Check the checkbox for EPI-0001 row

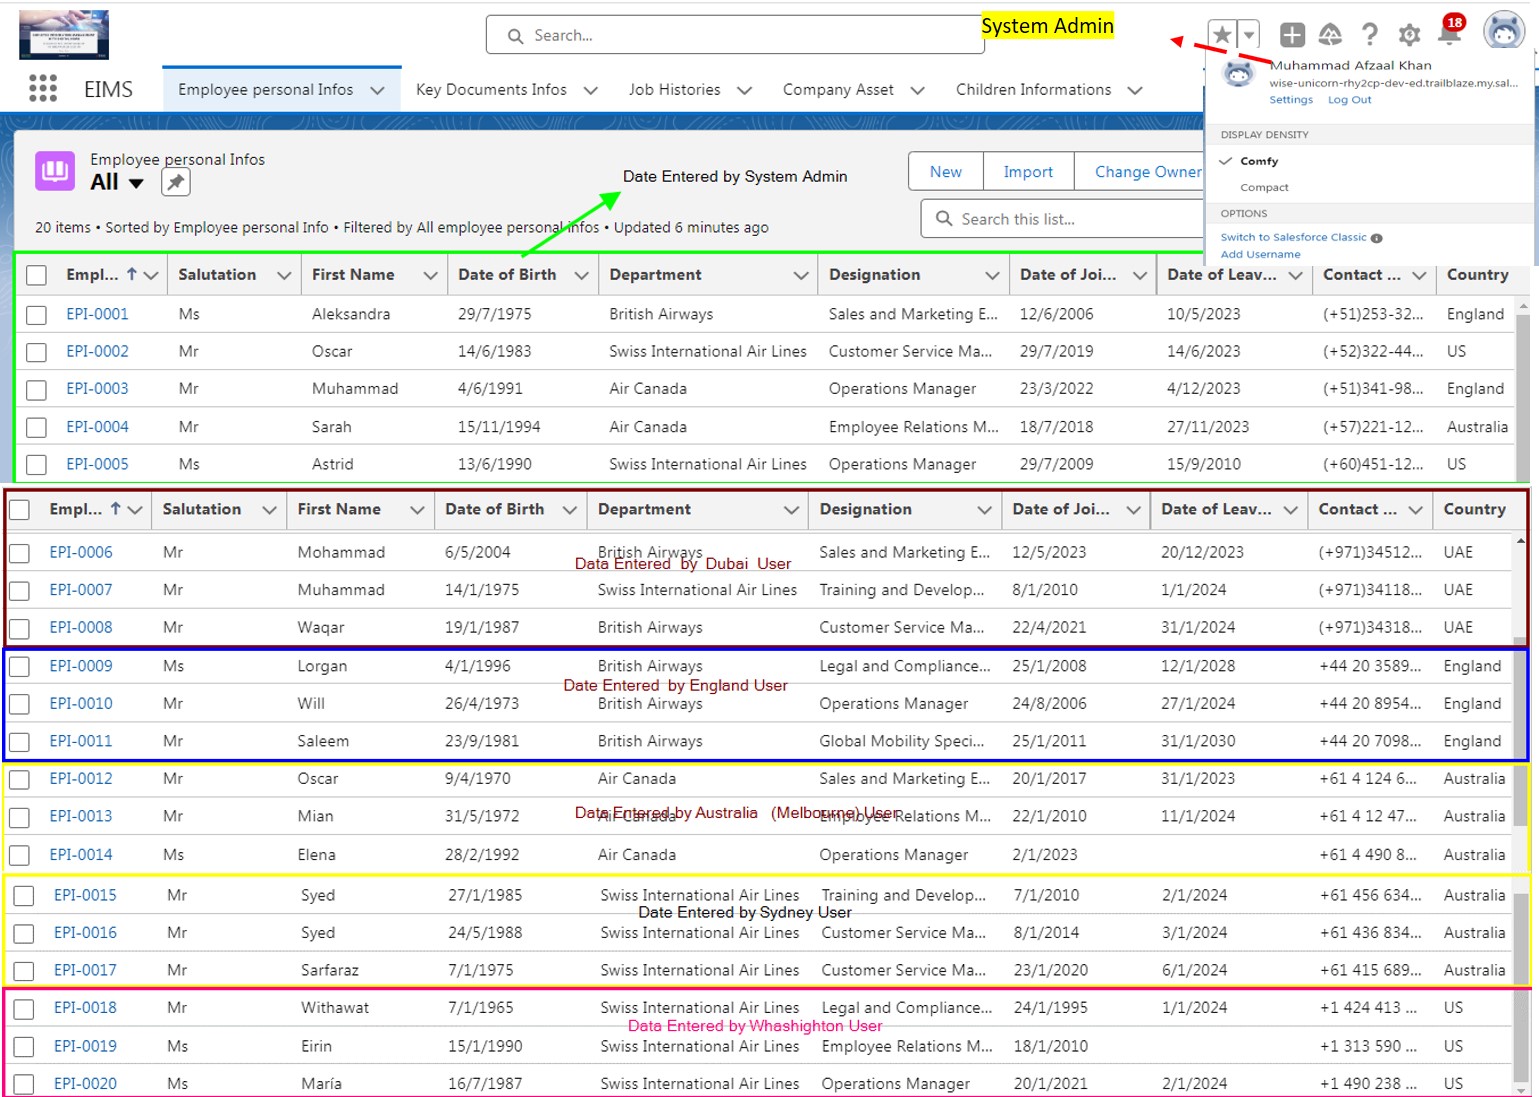point(37,315)
